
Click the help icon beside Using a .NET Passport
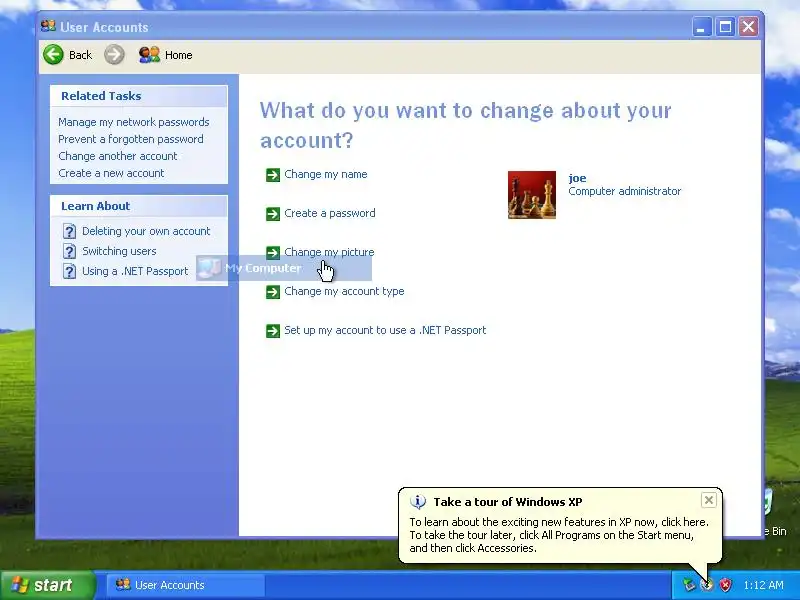click(69, 271)
